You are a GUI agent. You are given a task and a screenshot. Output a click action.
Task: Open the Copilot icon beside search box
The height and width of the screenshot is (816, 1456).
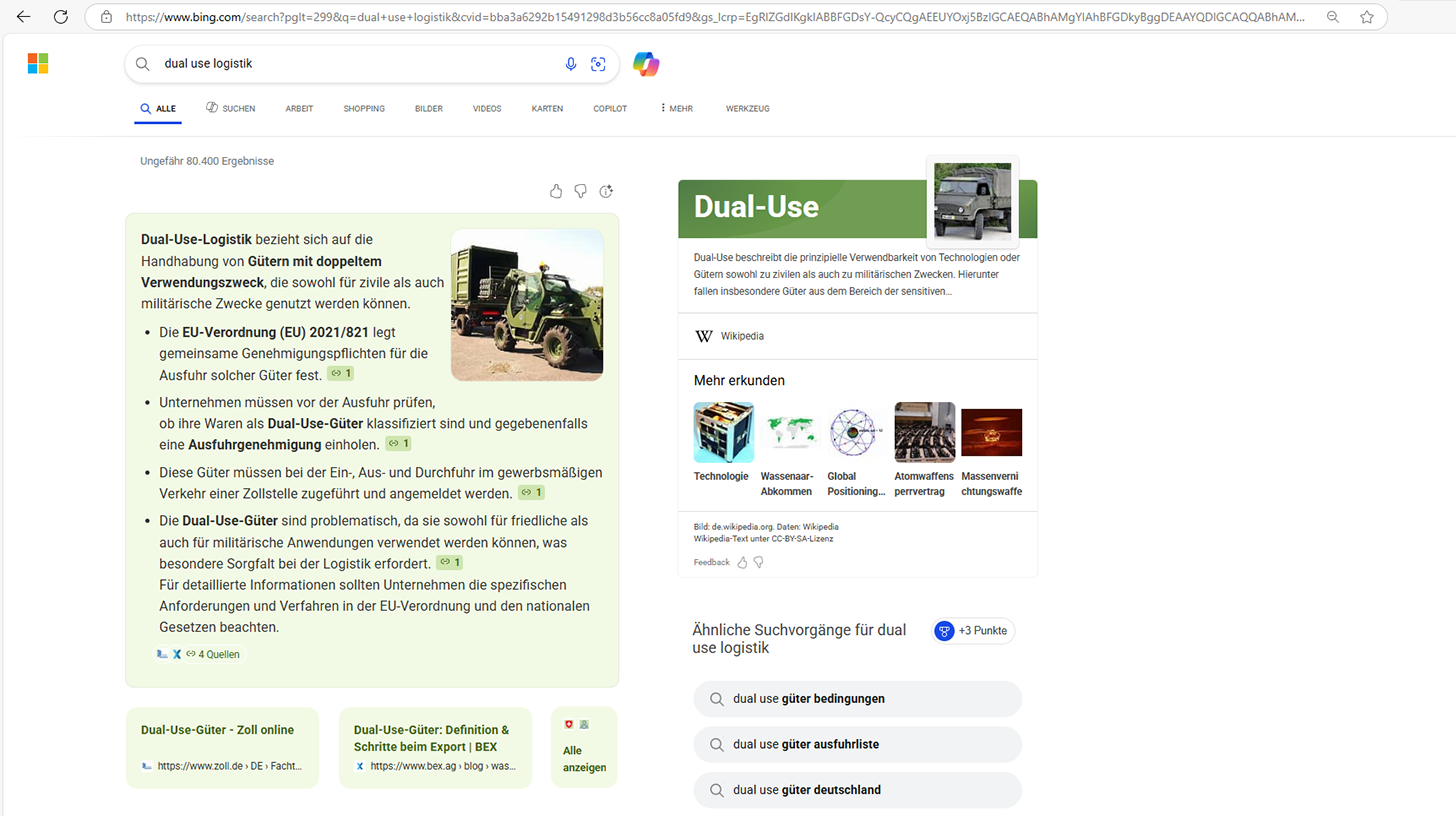pyautogui.click(x=646, y=65)
